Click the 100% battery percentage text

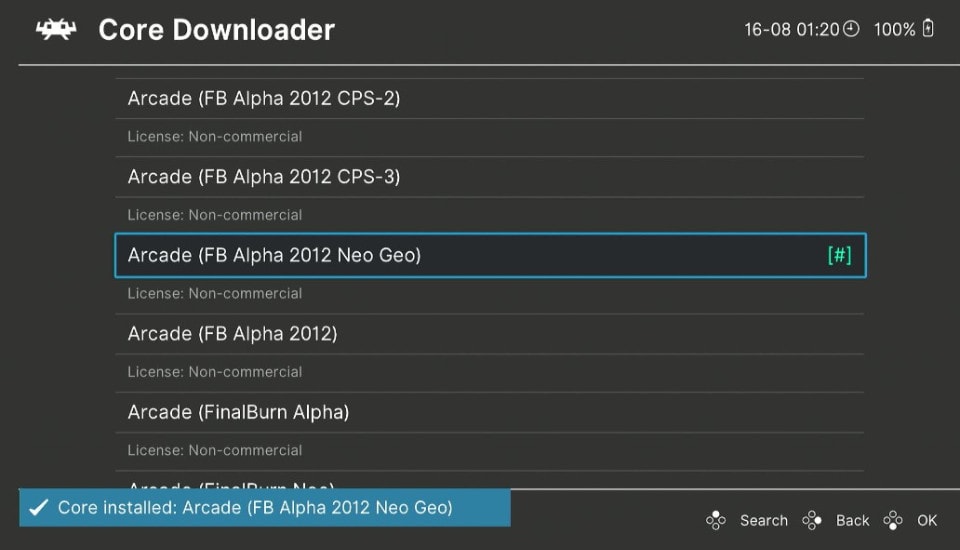coord(894,29)
